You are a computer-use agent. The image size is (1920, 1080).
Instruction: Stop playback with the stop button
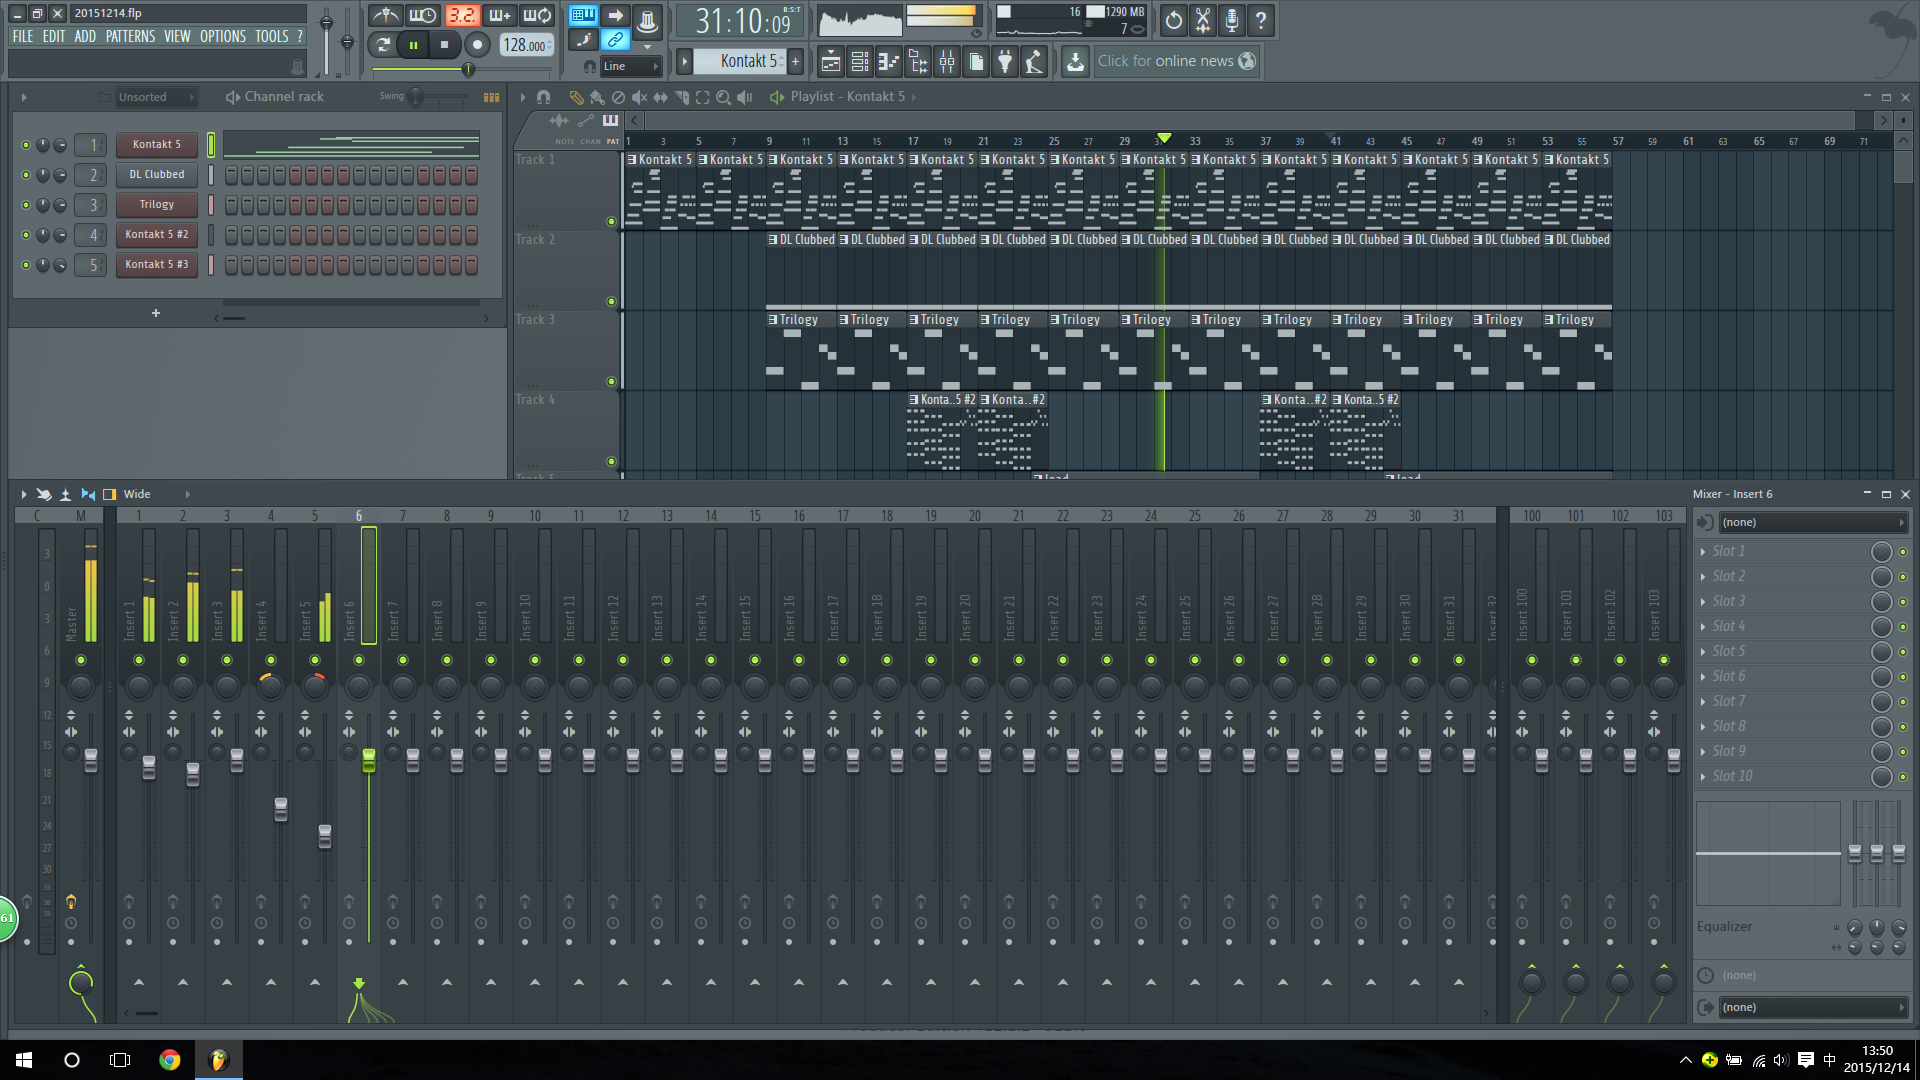pos(445,44)
